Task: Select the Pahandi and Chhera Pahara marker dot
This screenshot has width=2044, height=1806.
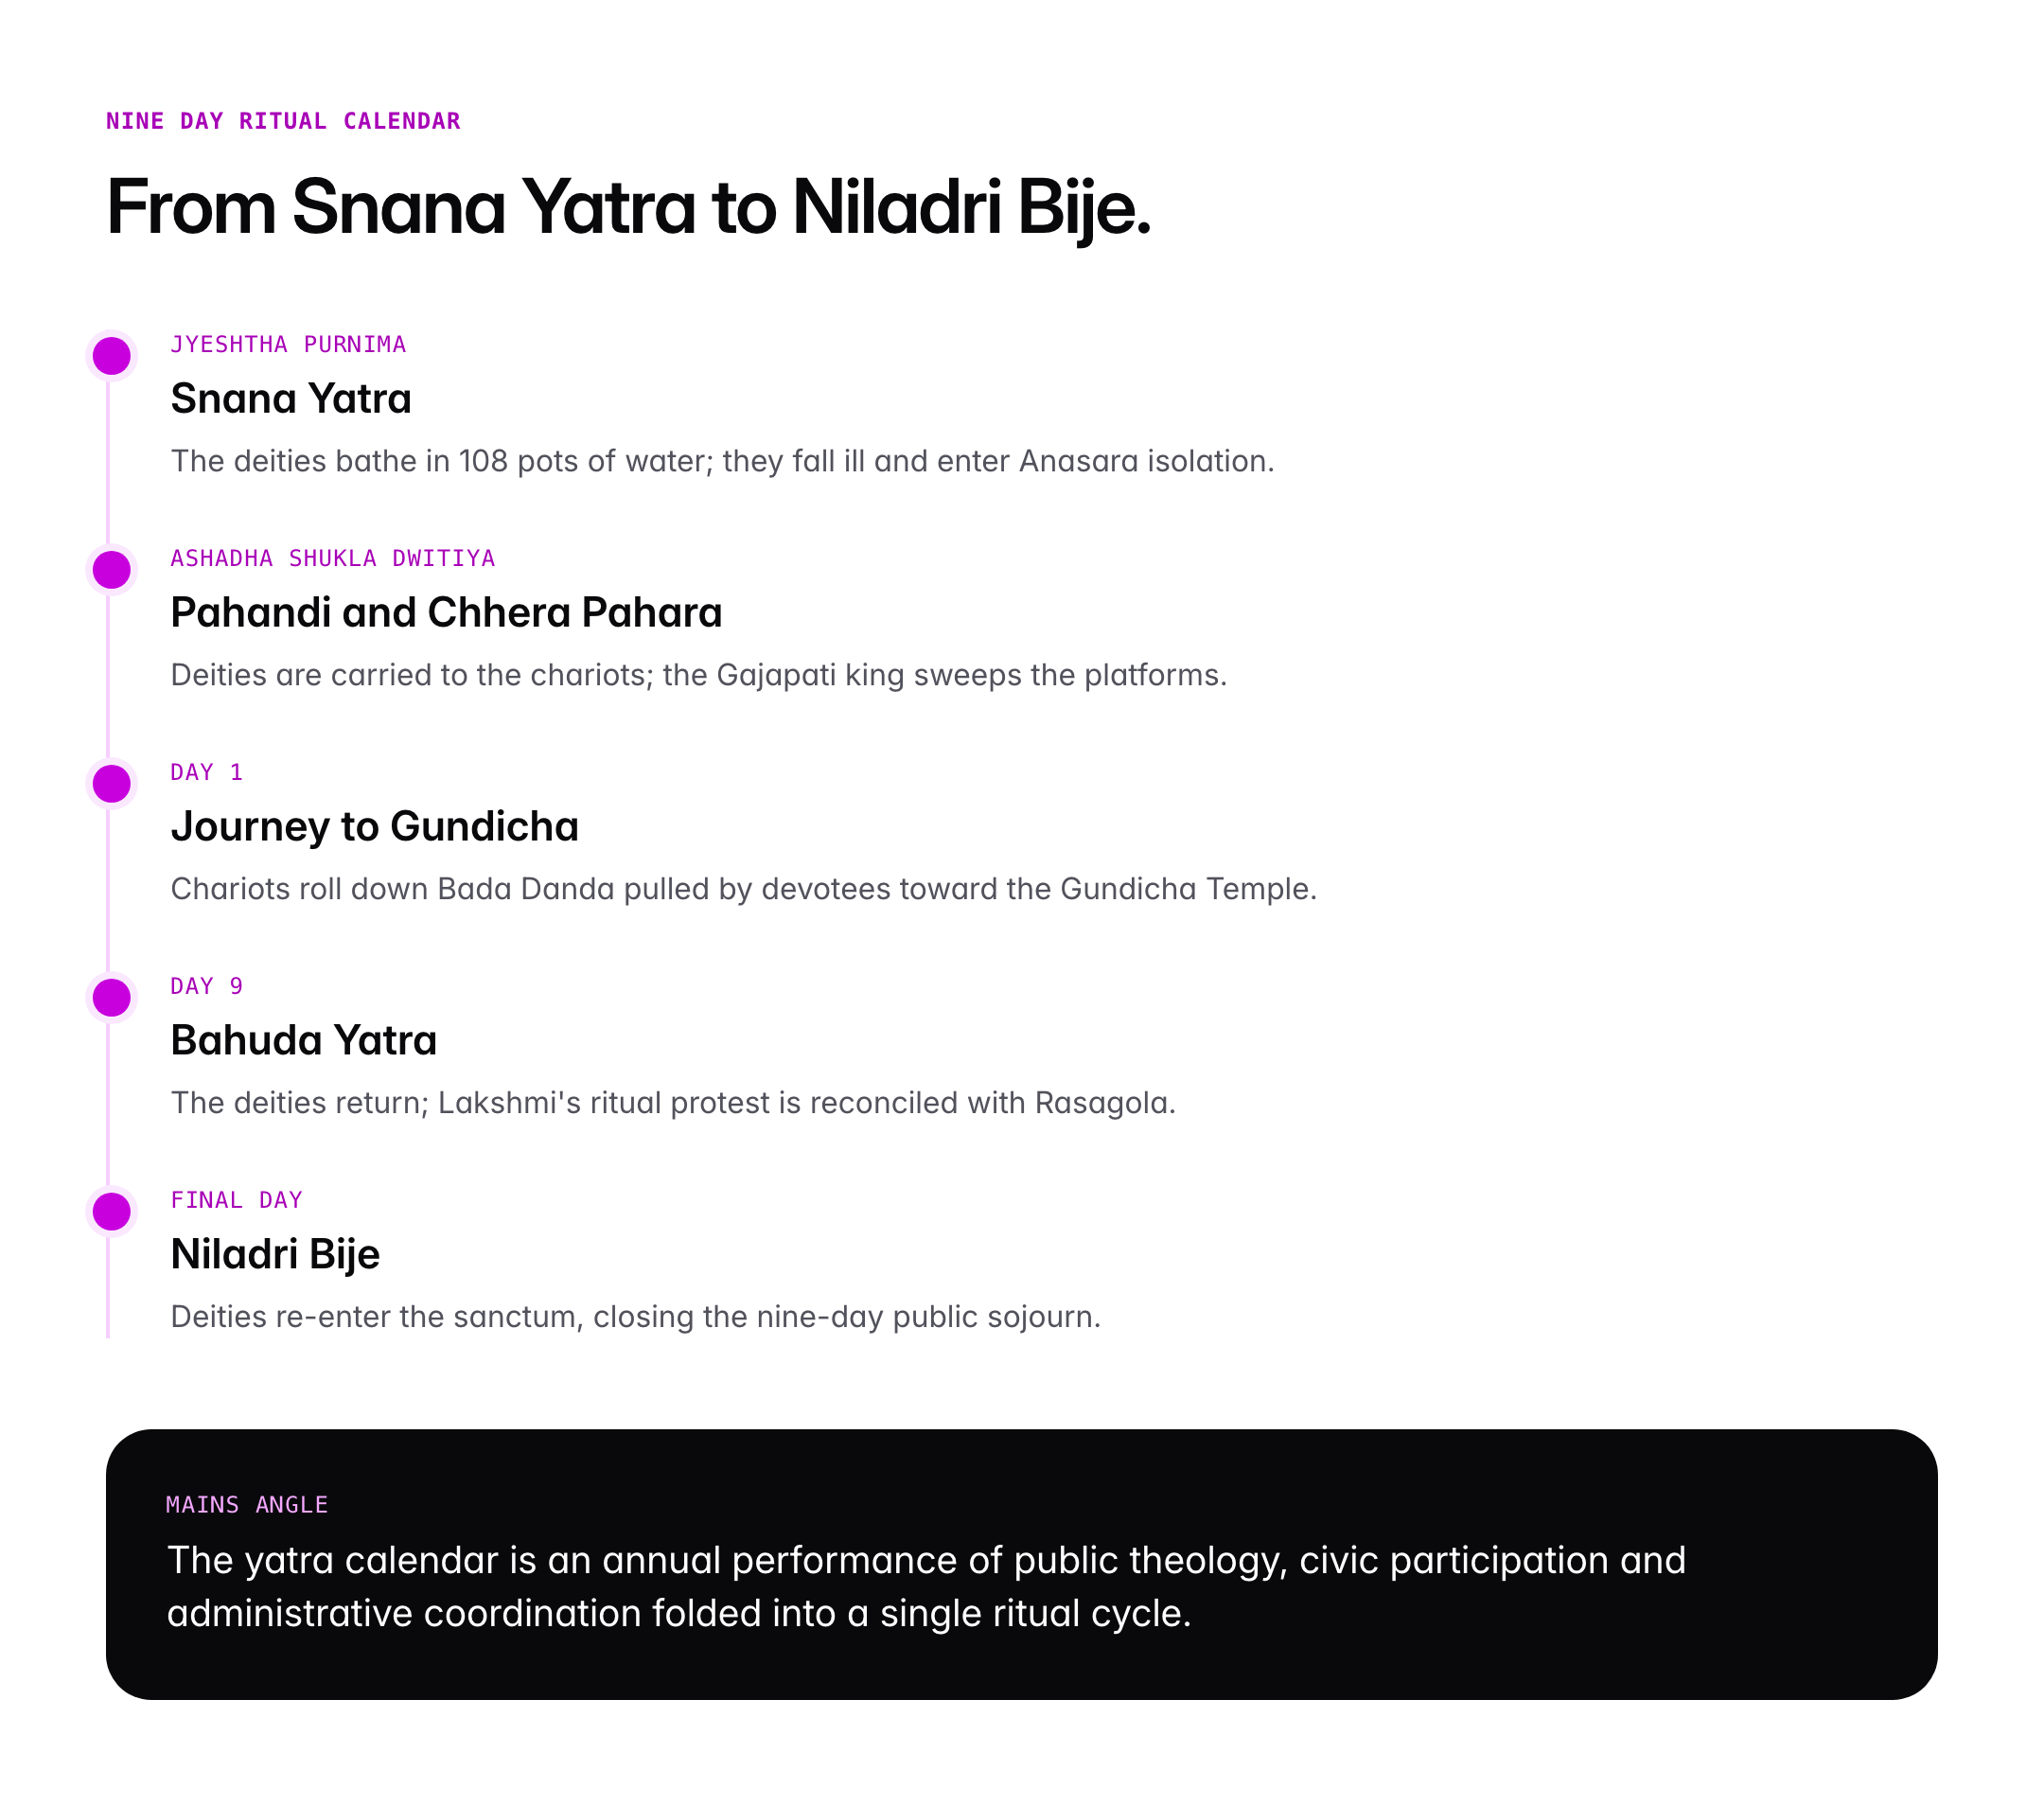Action: pos(112,570)
